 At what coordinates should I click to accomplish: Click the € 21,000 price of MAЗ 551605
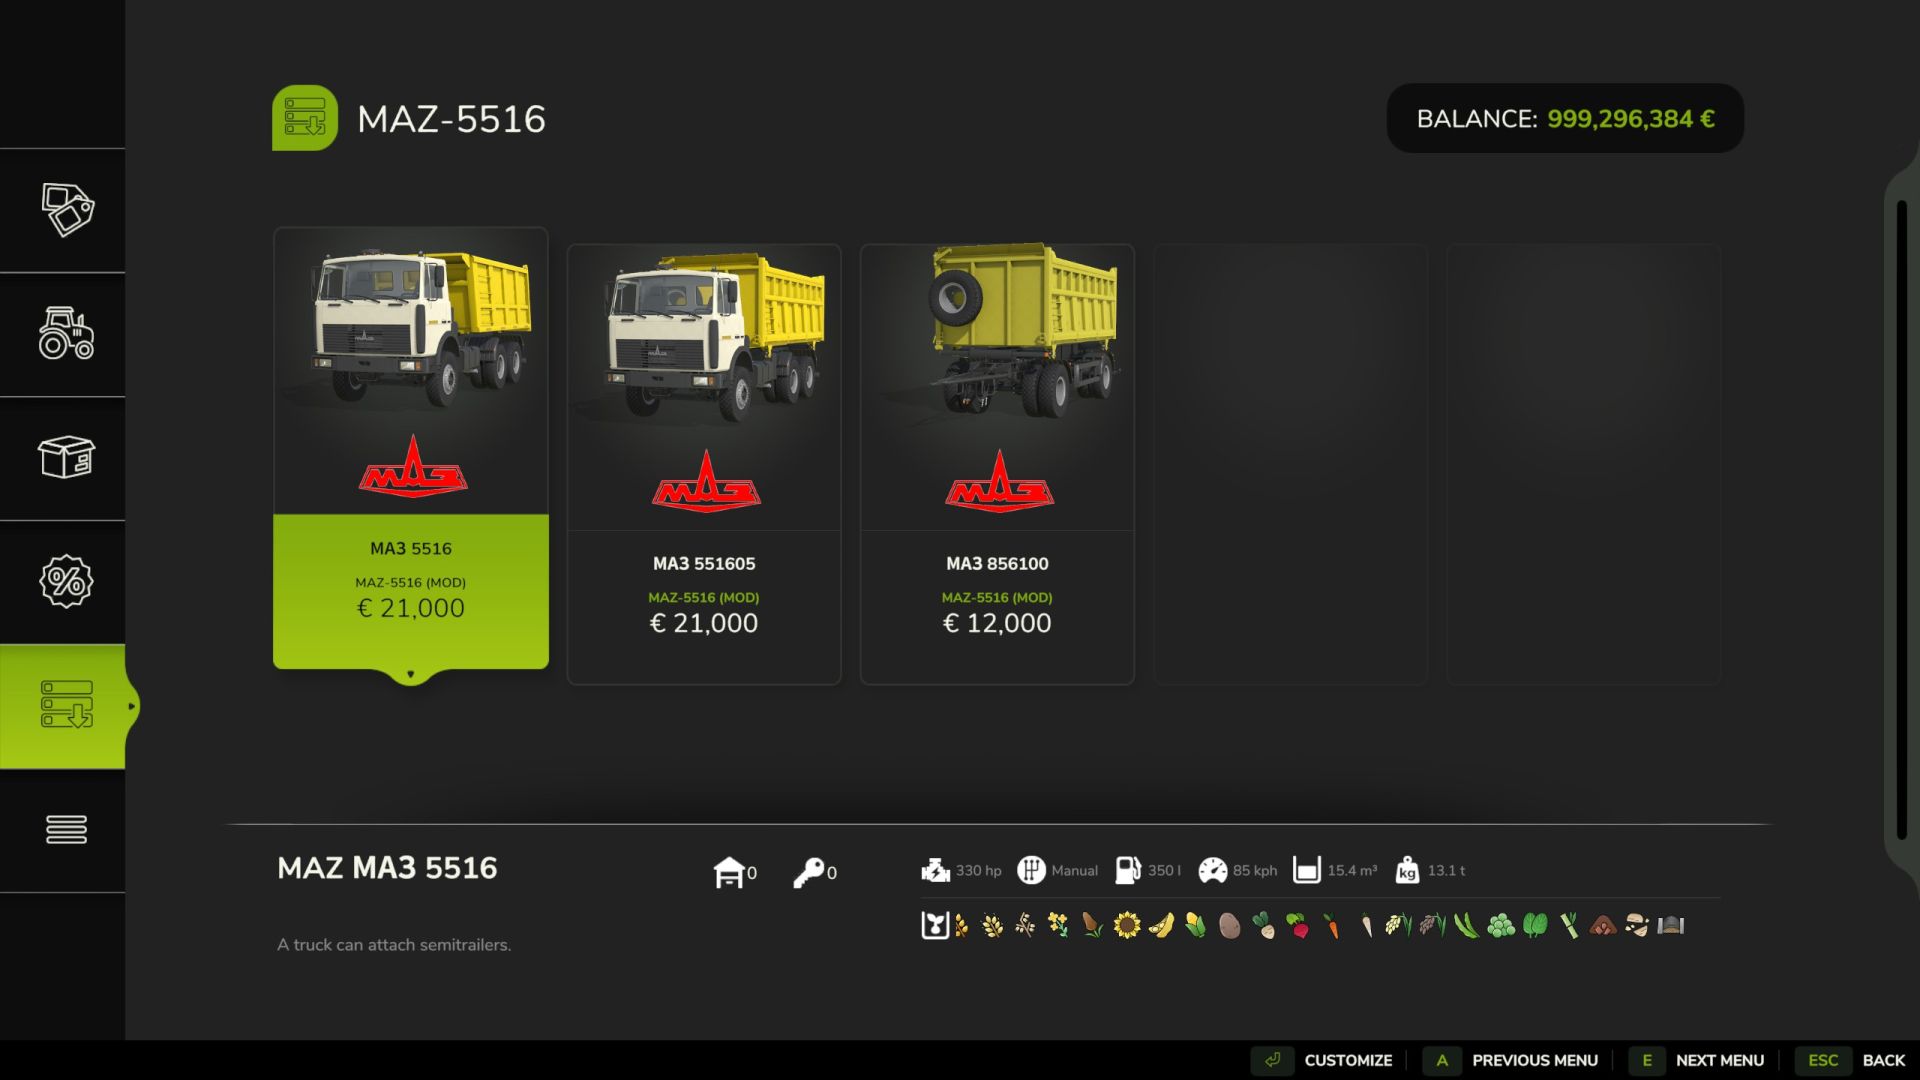point(704,623)
